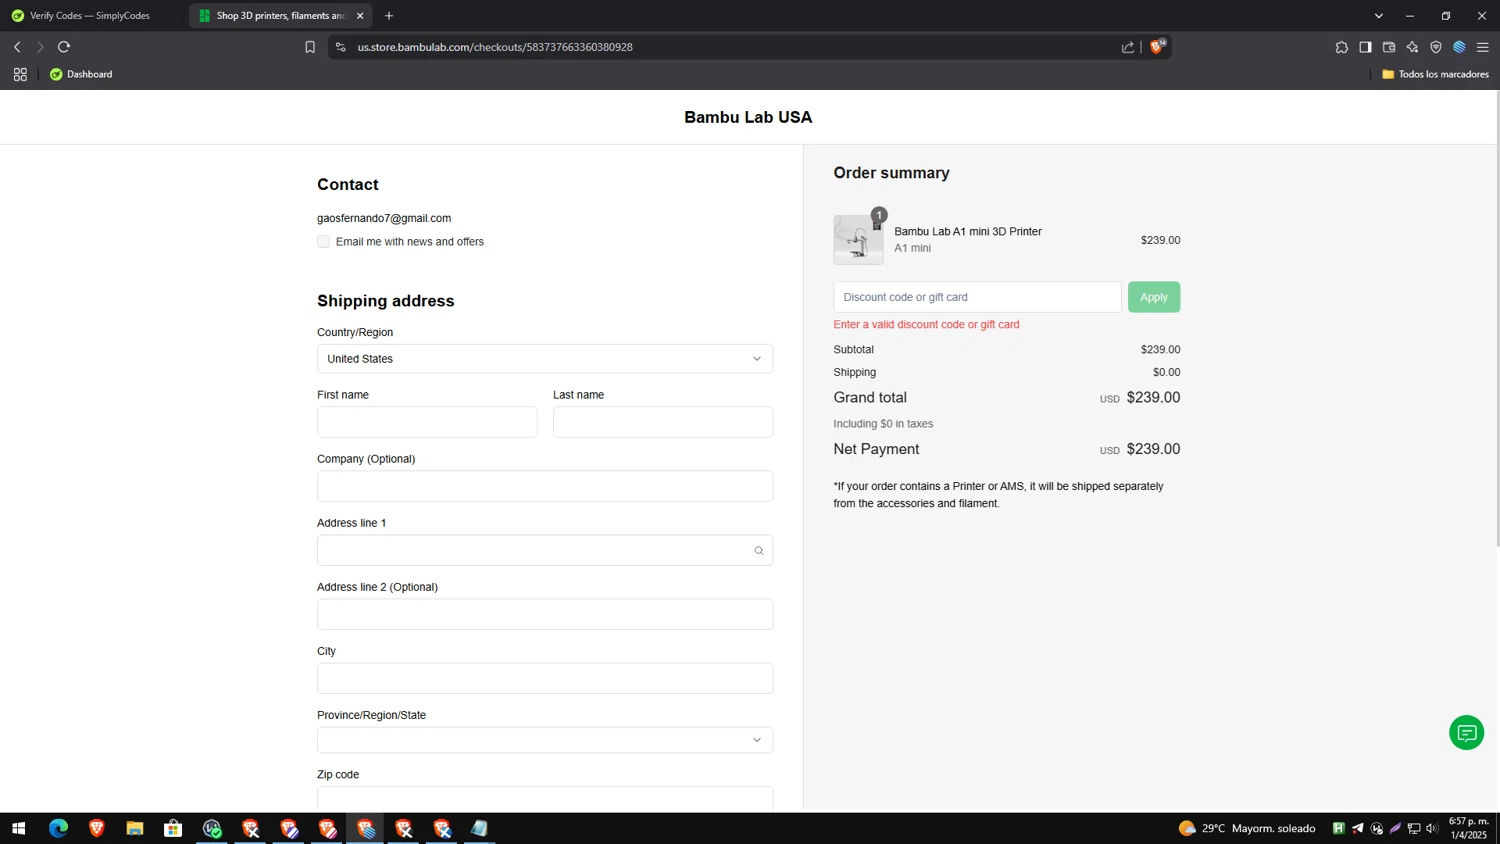Open the Brave Wallet icon

1389,47
